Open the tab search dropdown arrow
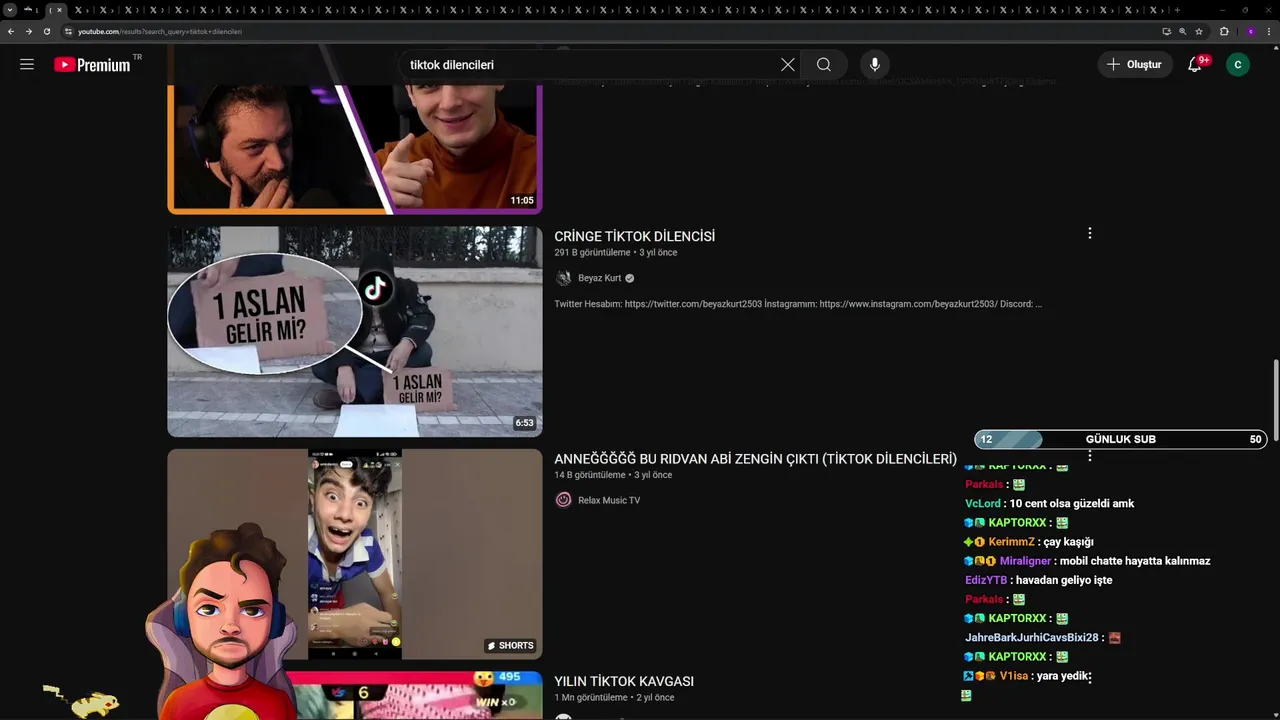Viewport: 1280px width, 720px height. (10, 10)
